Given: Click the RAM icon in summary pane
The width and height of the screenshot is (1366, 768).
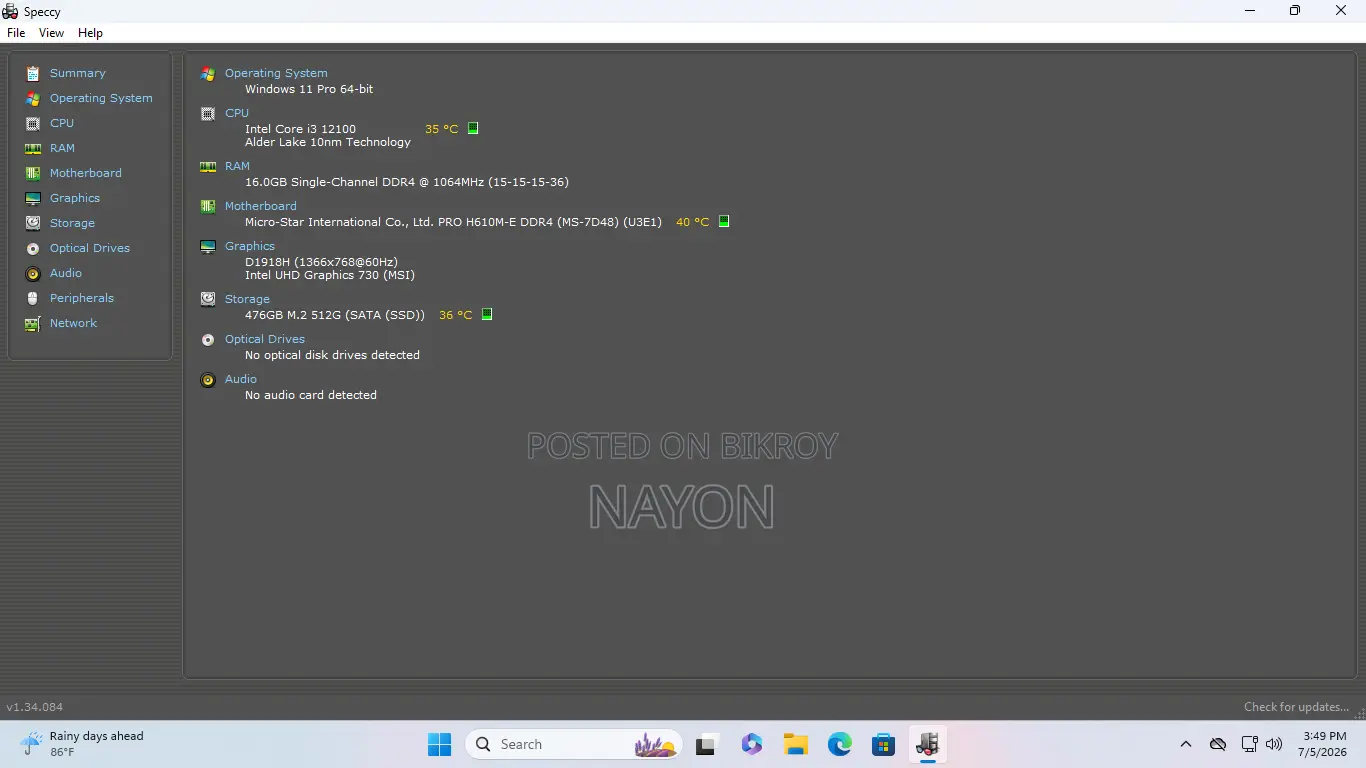Looking at the screenshot, I should (208, 167).
